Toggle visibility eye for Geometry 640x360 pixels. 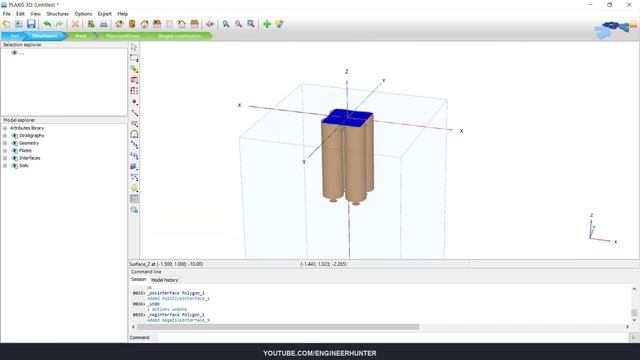click(15, 143)
